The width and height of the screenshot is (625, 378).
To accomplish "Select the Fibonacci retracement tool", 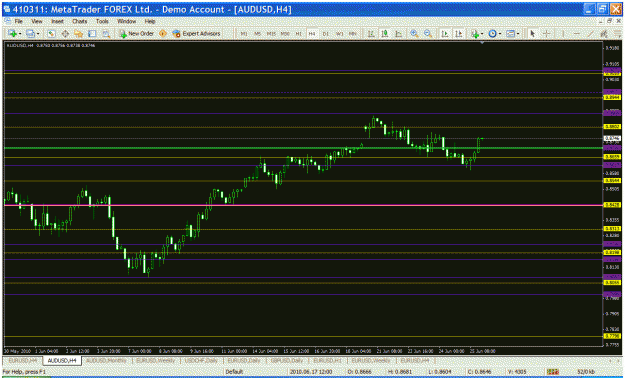I will 617,34.
